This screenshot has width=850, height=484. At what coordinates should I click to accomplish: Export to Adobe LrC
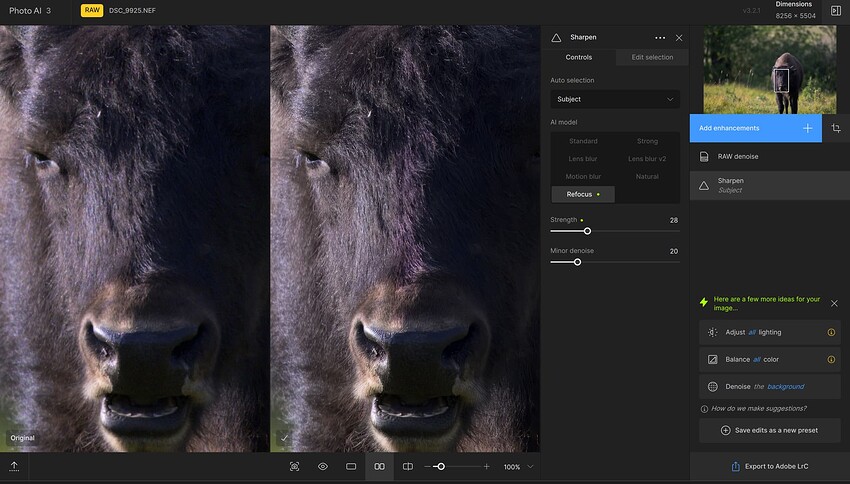pyautogui.click(x=770, y=466)
